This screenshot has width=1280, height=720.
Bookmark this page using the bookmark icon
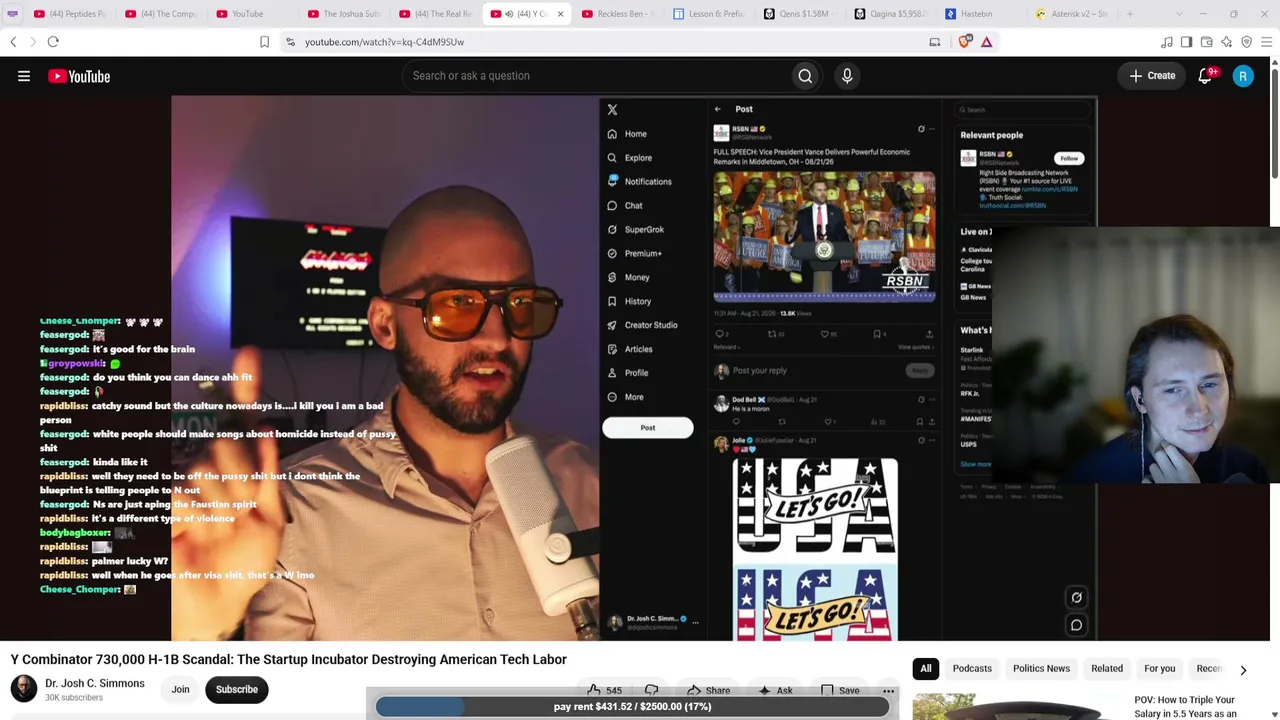pyautogui.click(x=264, y=42)
